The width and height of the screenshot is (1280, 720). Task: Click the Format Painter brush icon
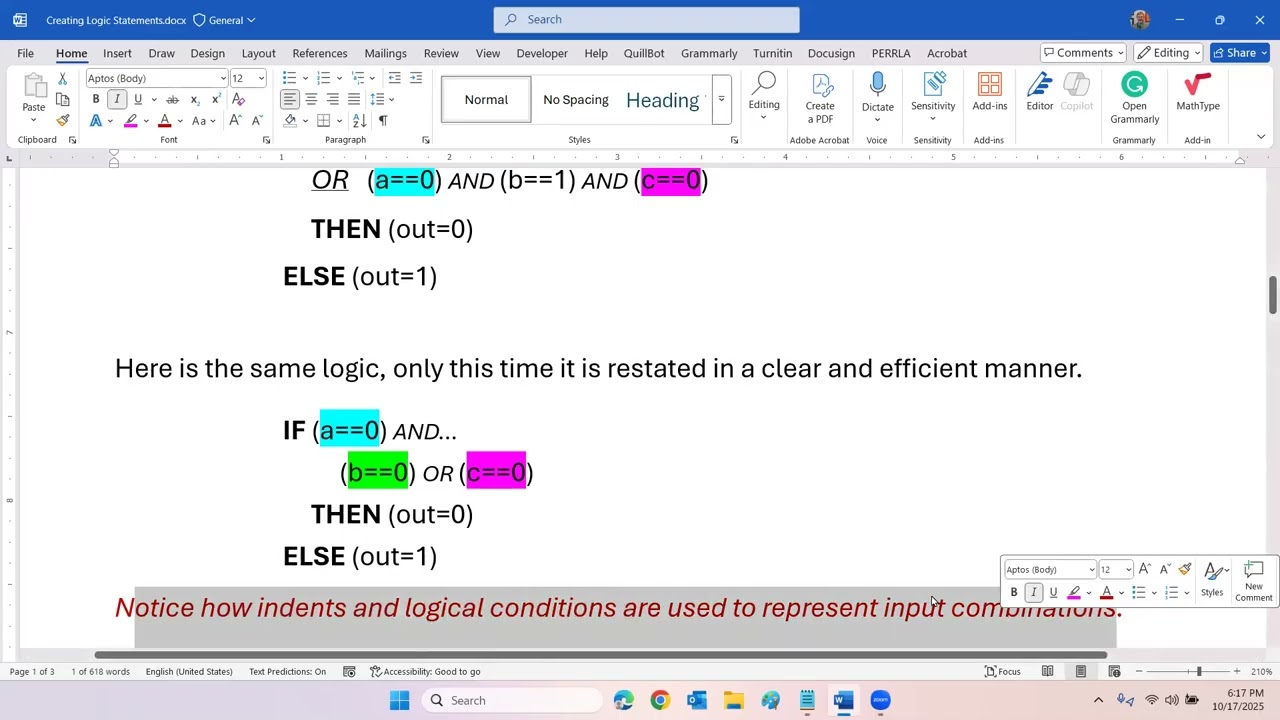[63, 120]
